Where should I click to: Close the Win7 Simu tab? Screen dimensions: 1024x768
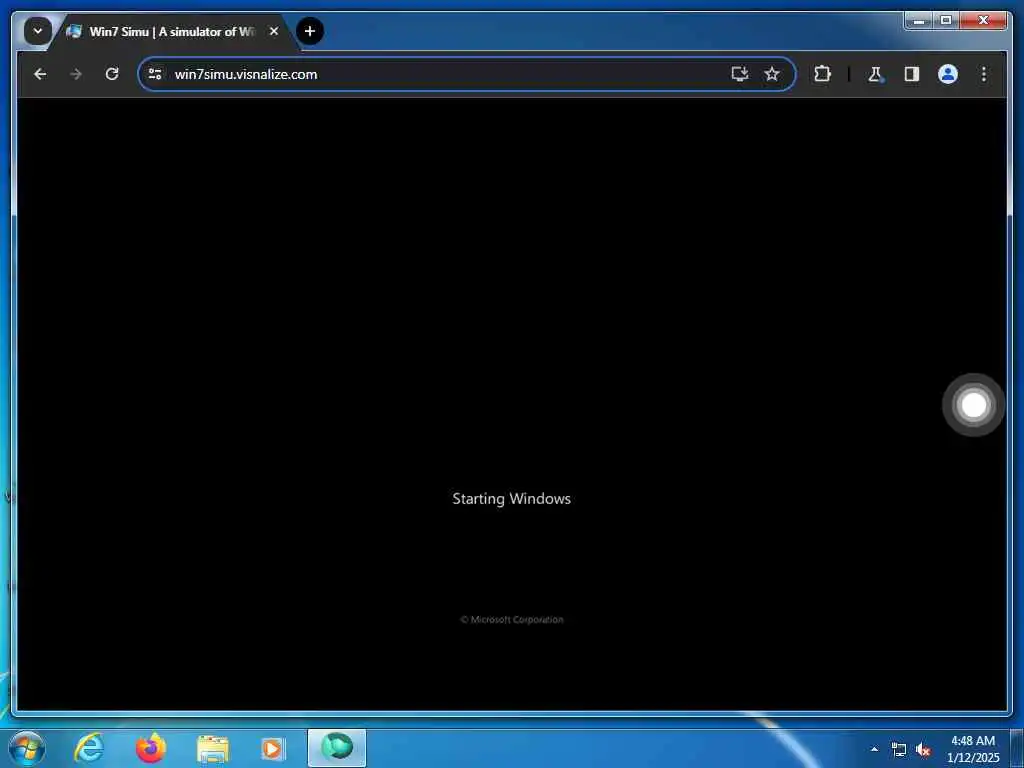[x=274, y=31]
